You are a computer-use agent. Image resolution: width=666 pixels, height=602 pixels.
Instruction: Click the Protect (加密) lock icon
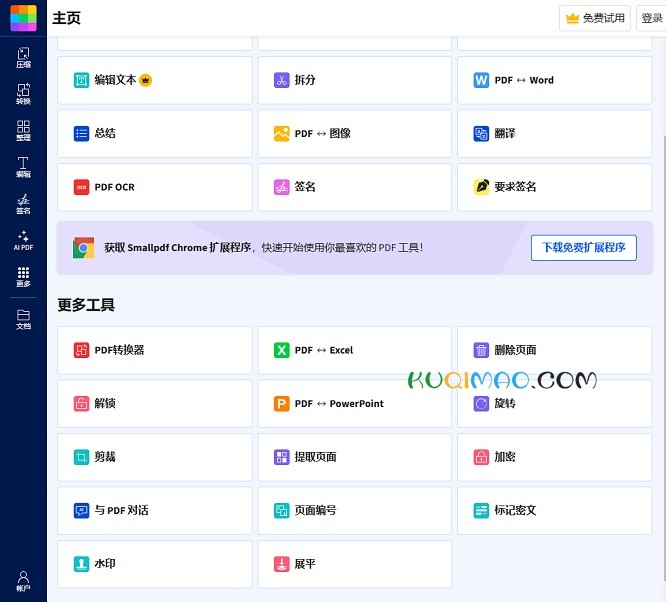[481, 457]
